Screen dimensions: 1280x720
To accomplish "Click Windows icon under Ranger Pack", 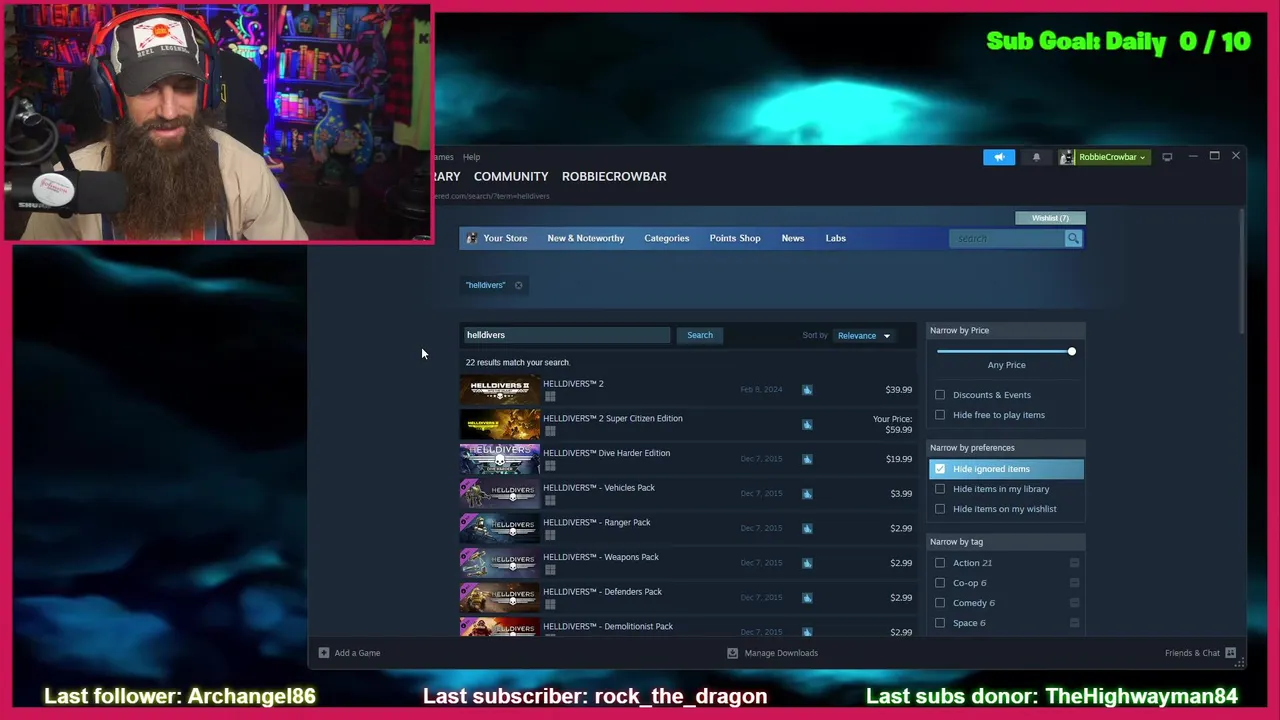I will pos(550,535).
